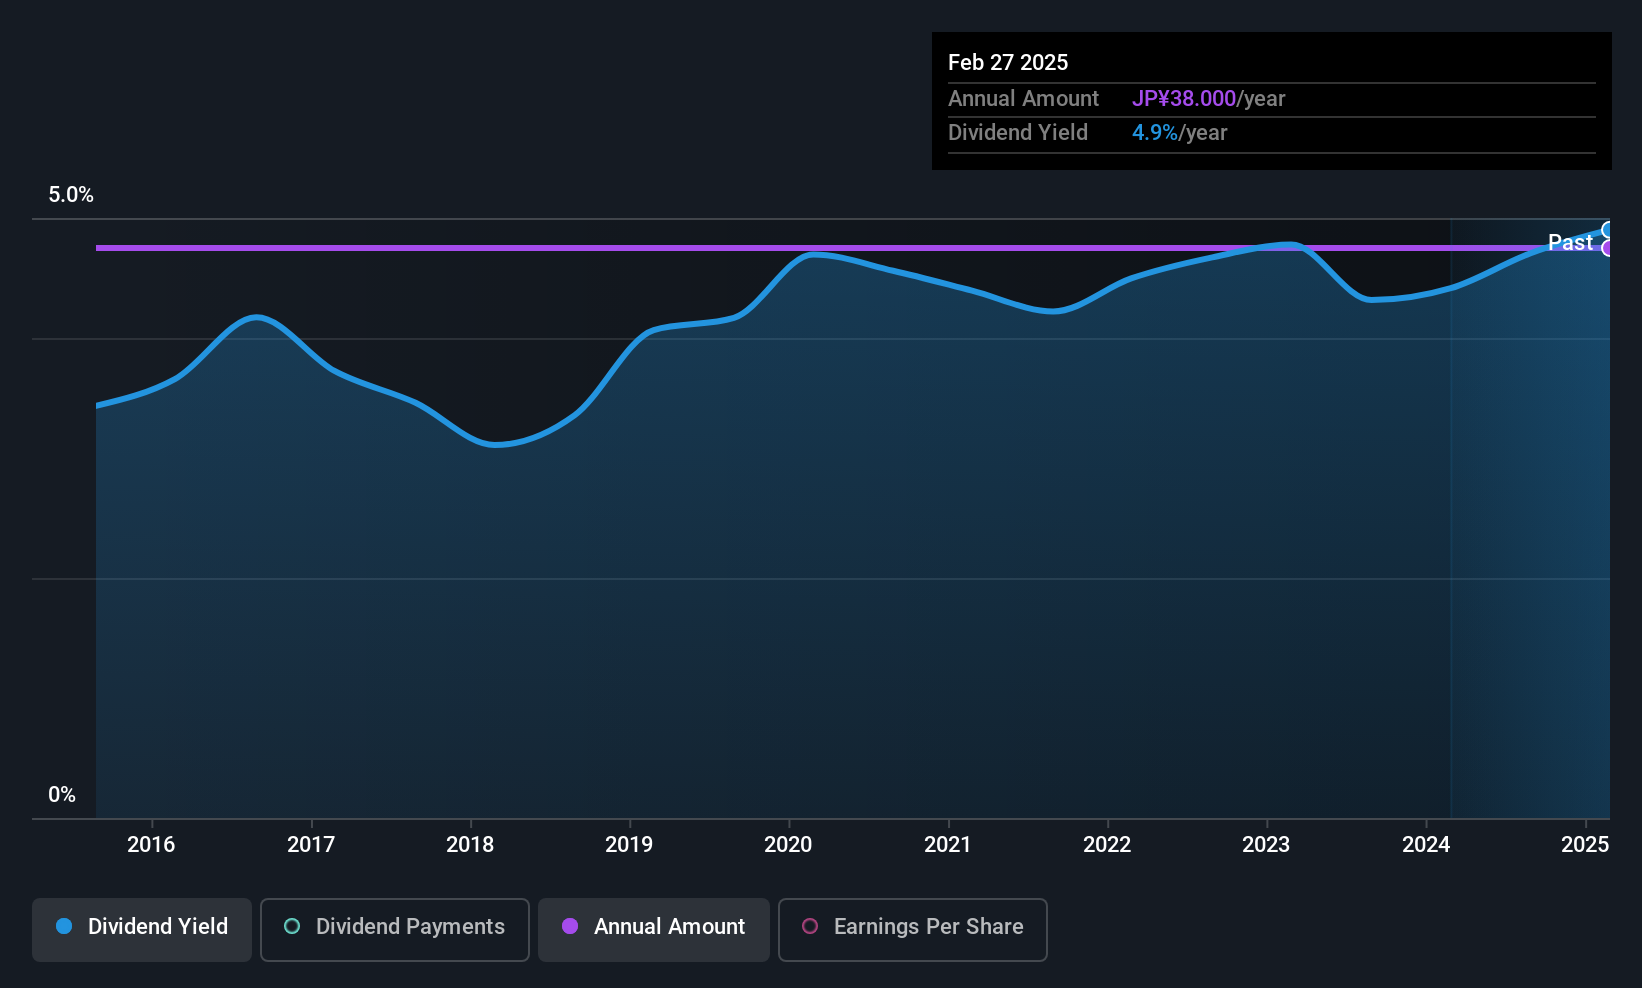Click the 2020 x-axis label

[x=788, y=844]
